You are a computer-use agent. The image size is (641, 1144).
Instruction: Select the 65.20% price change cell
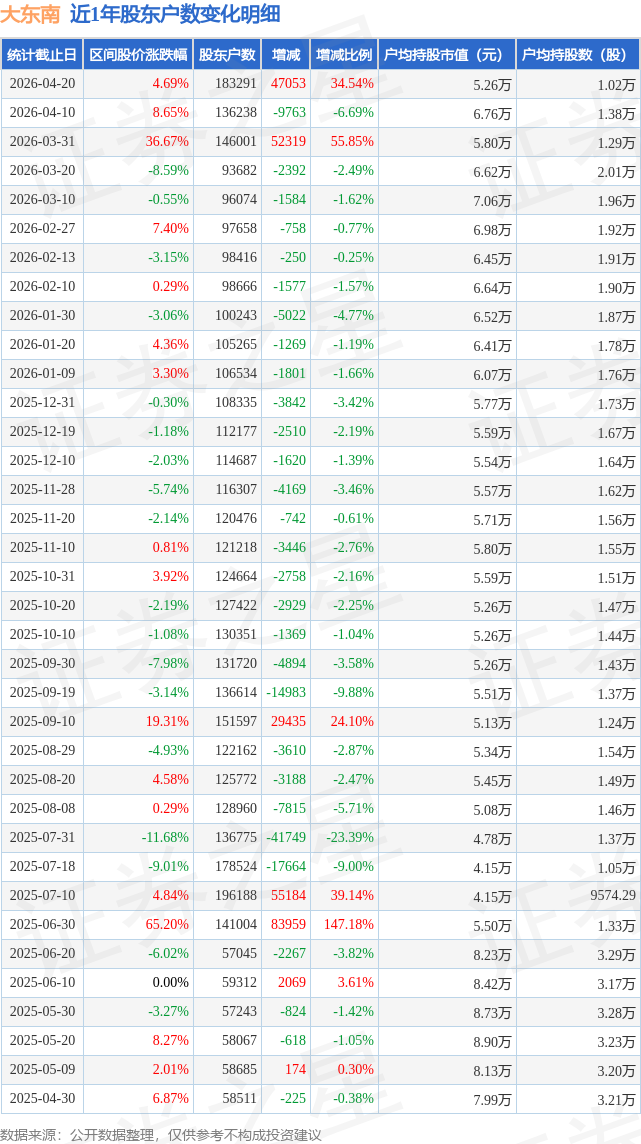[x=167, y=925]
